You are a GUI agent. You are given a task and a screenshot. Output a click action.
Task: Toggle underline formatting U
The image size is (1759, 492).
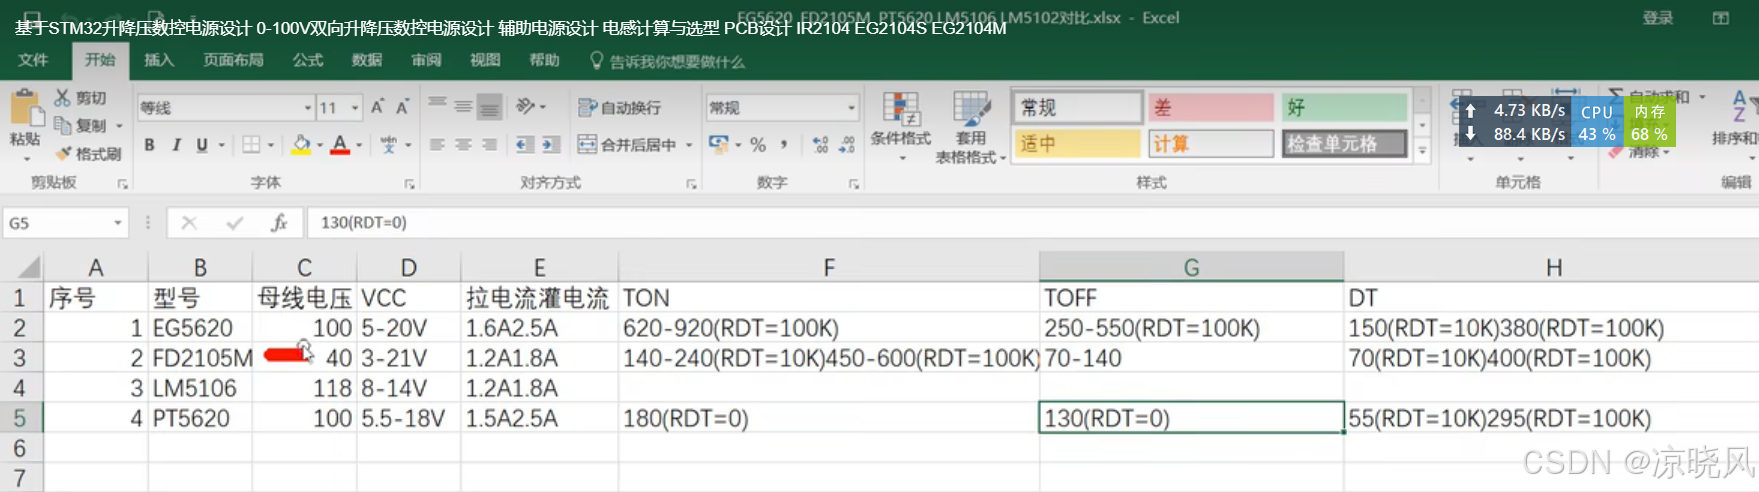(202, 145)
